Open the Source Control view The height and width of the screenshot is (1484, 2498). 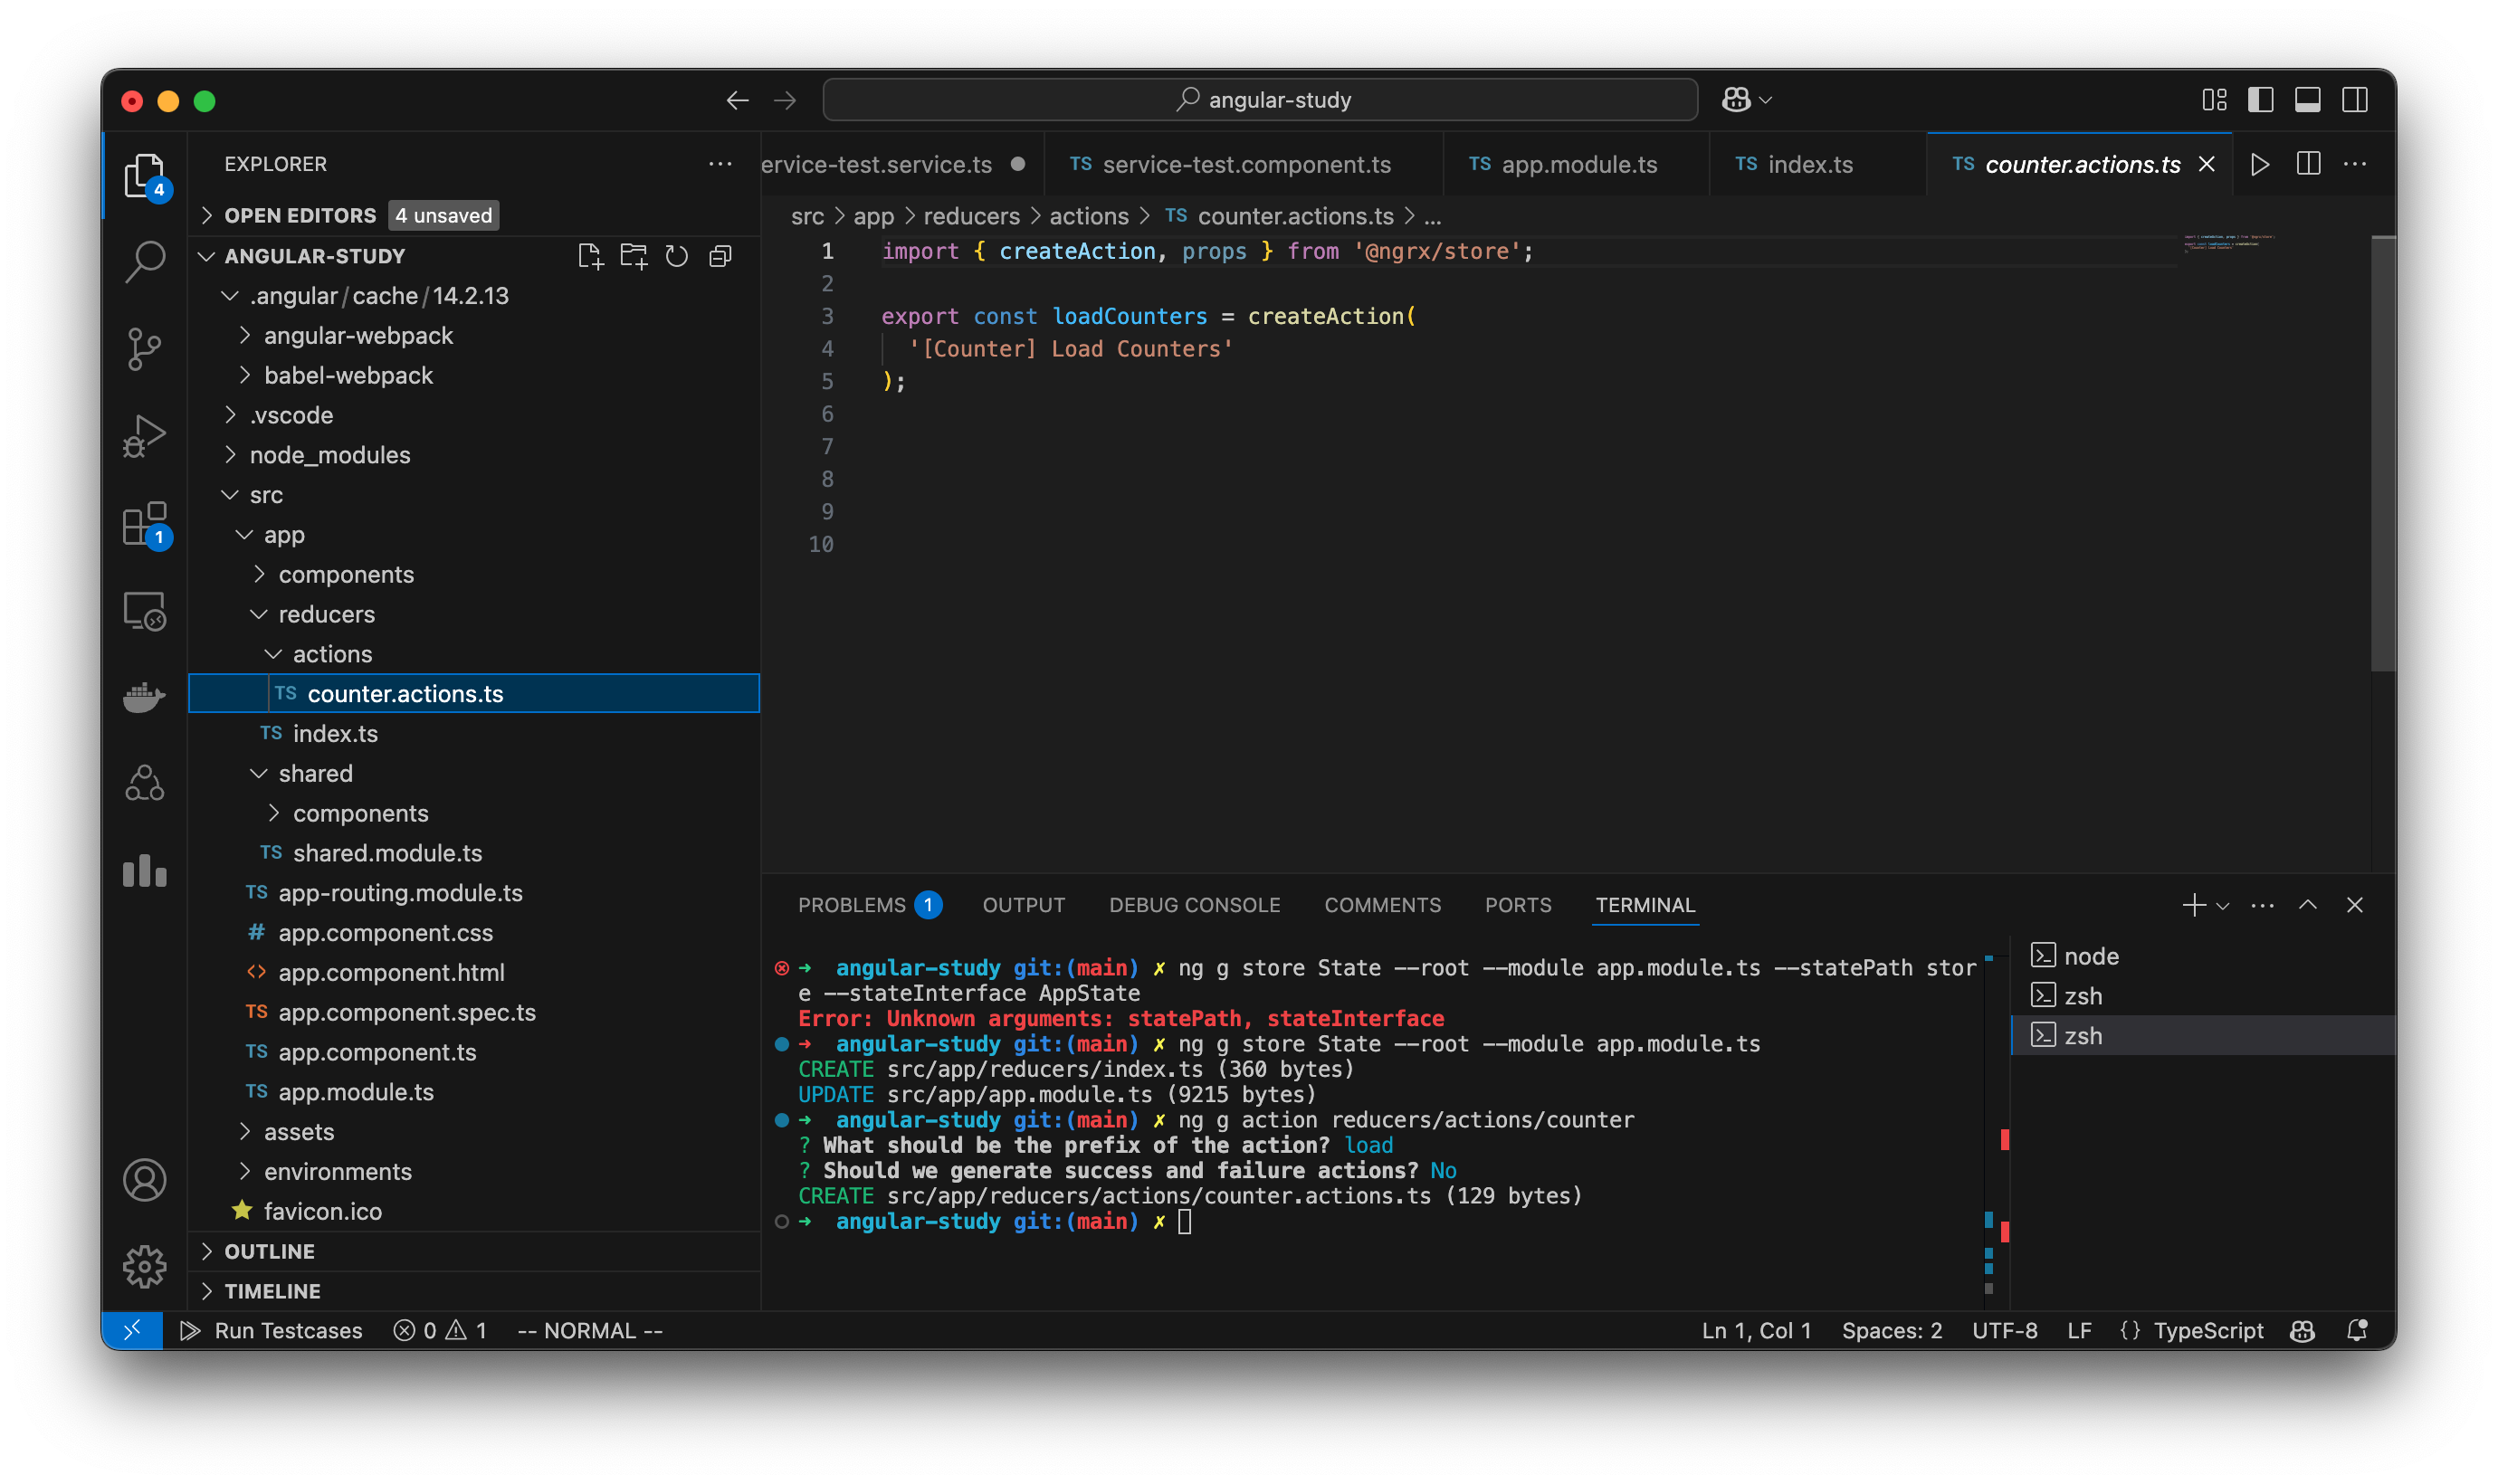(x=145, y=348)
